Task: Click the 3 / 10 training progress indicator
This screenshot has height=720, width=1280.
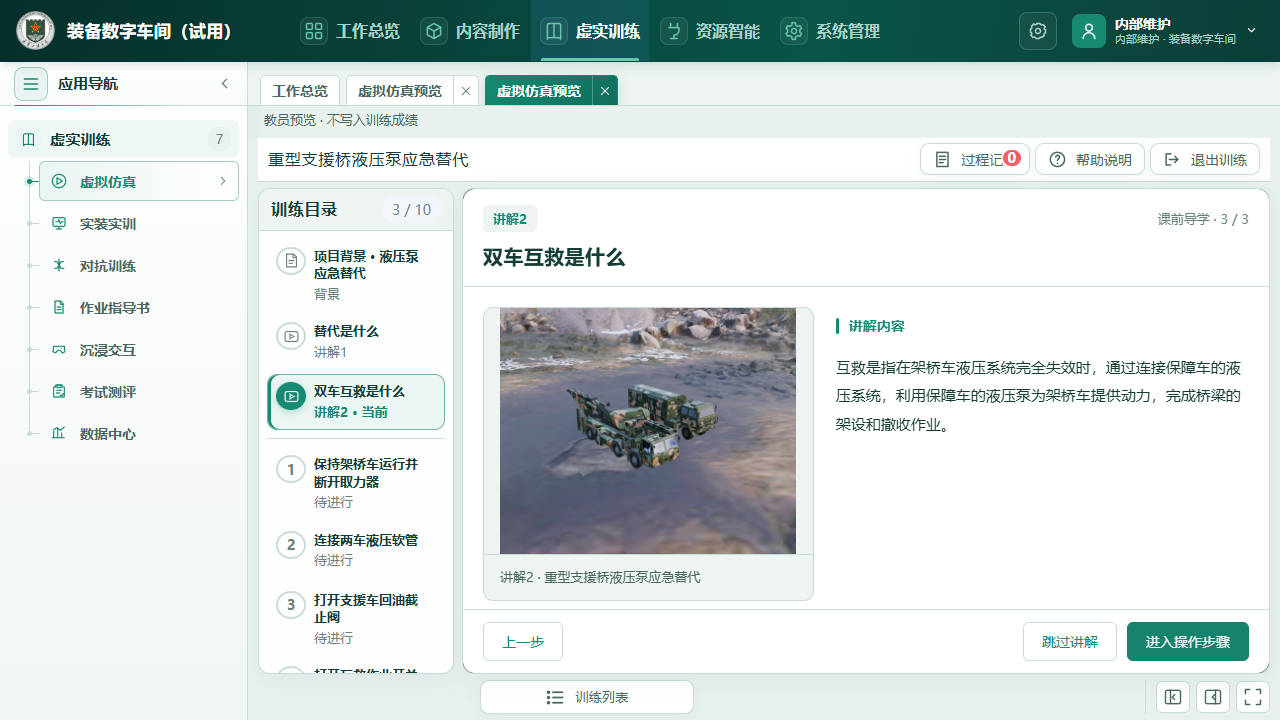Action: click(412, 210)
